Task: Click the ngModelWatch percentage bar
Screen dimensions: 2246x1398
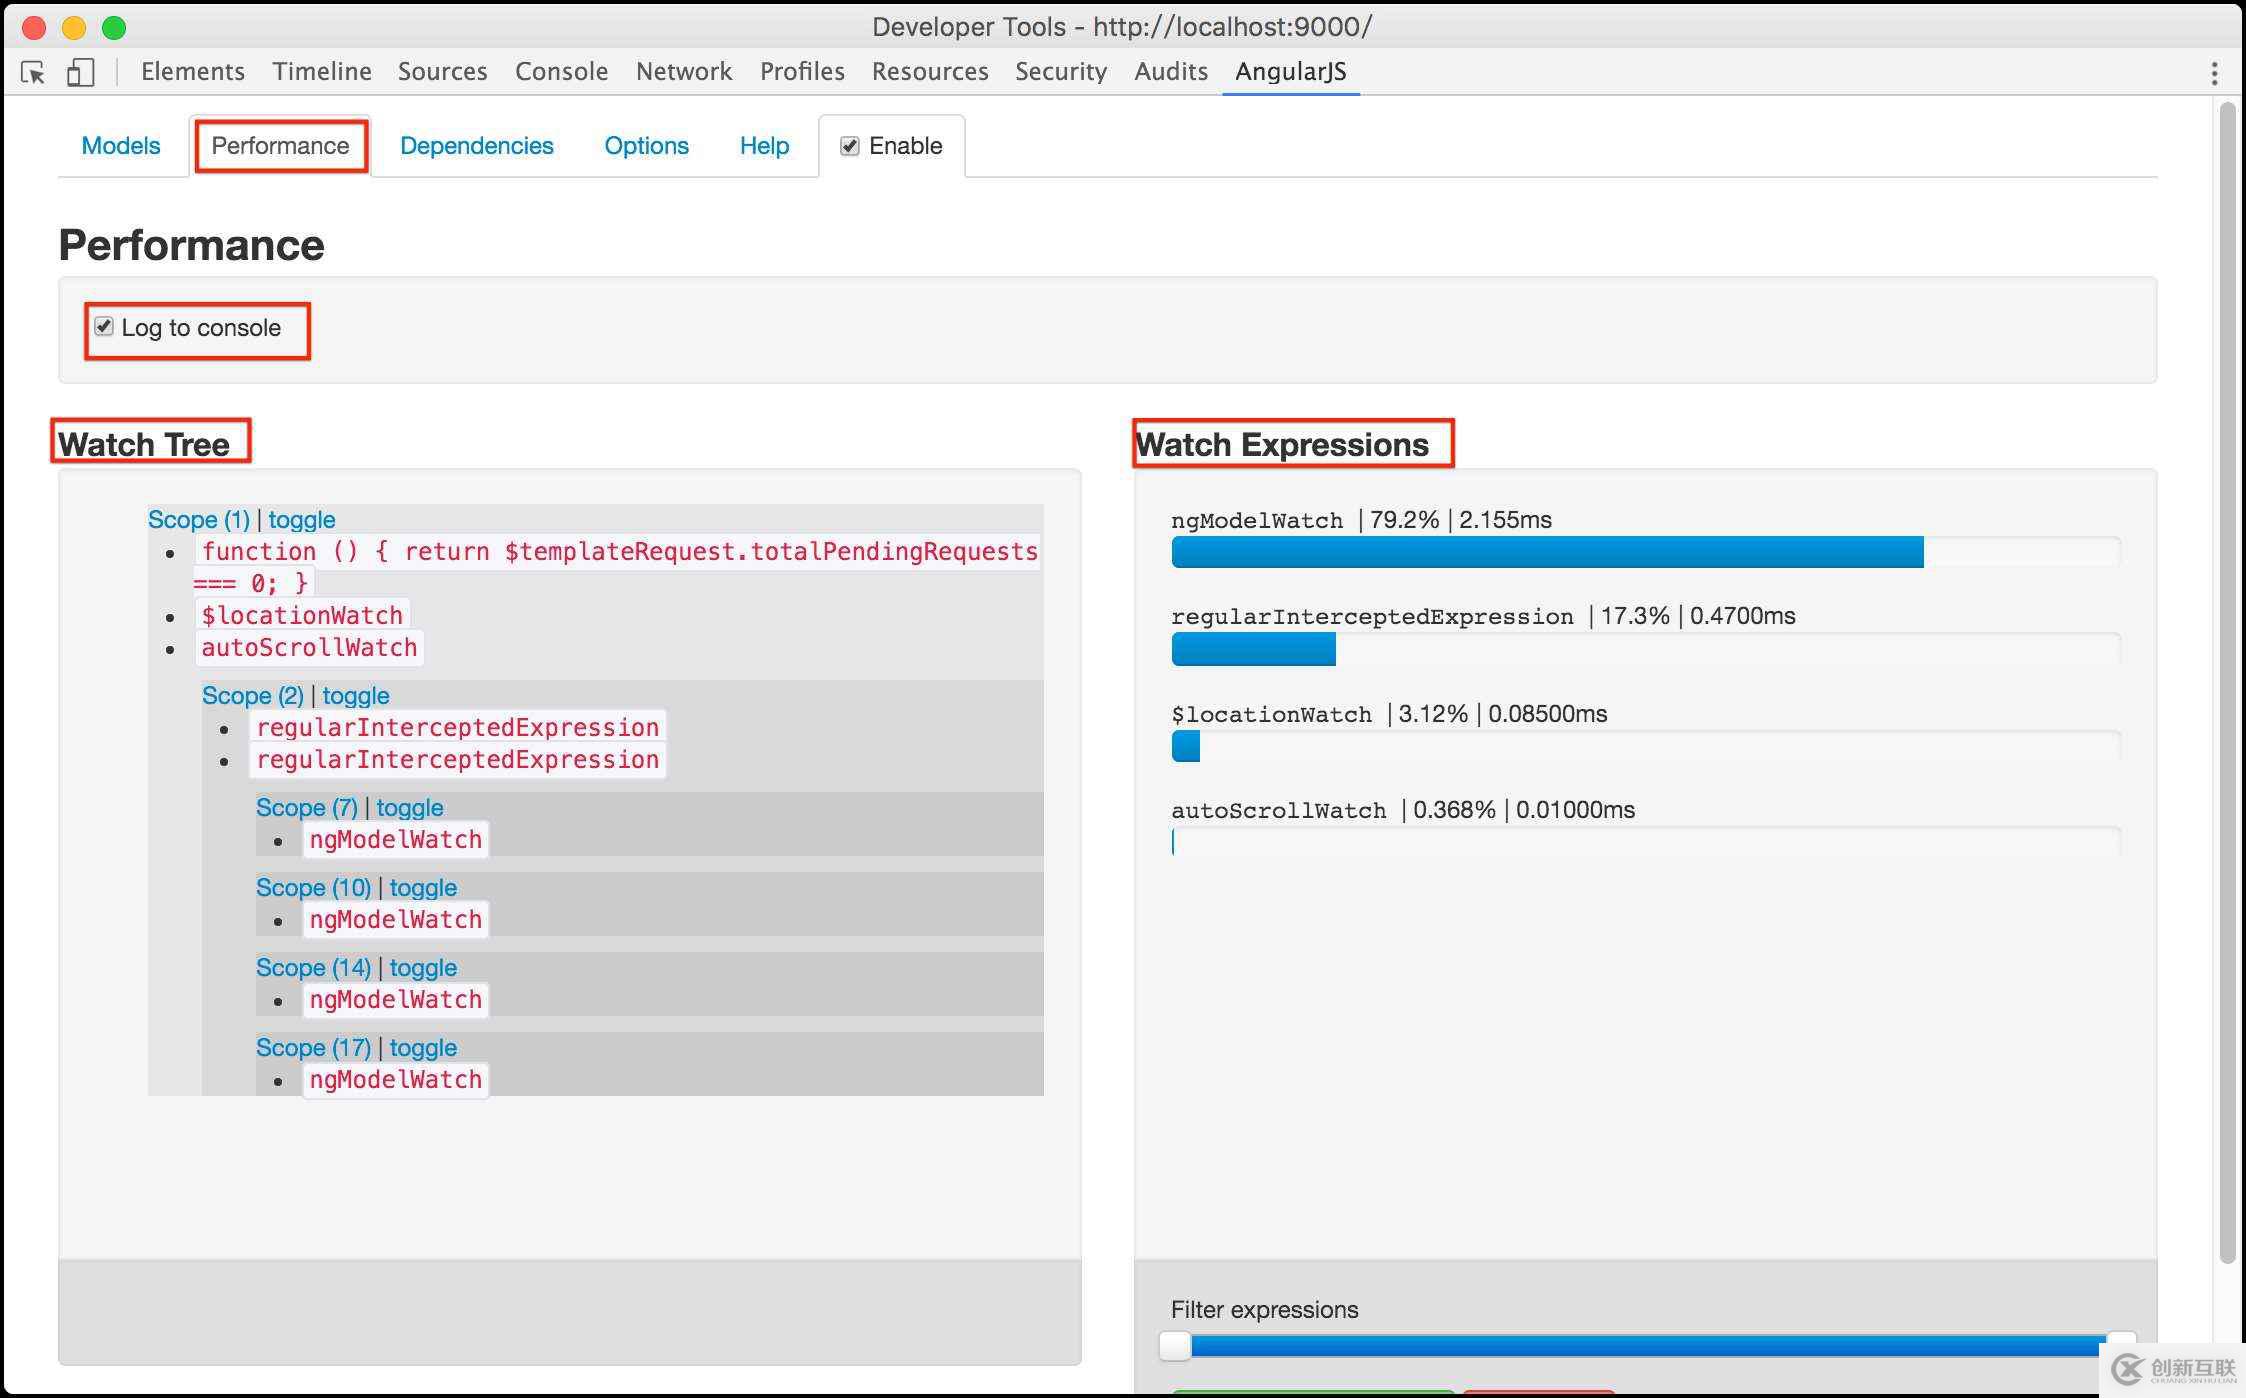Action: (x=1546, y=552)
